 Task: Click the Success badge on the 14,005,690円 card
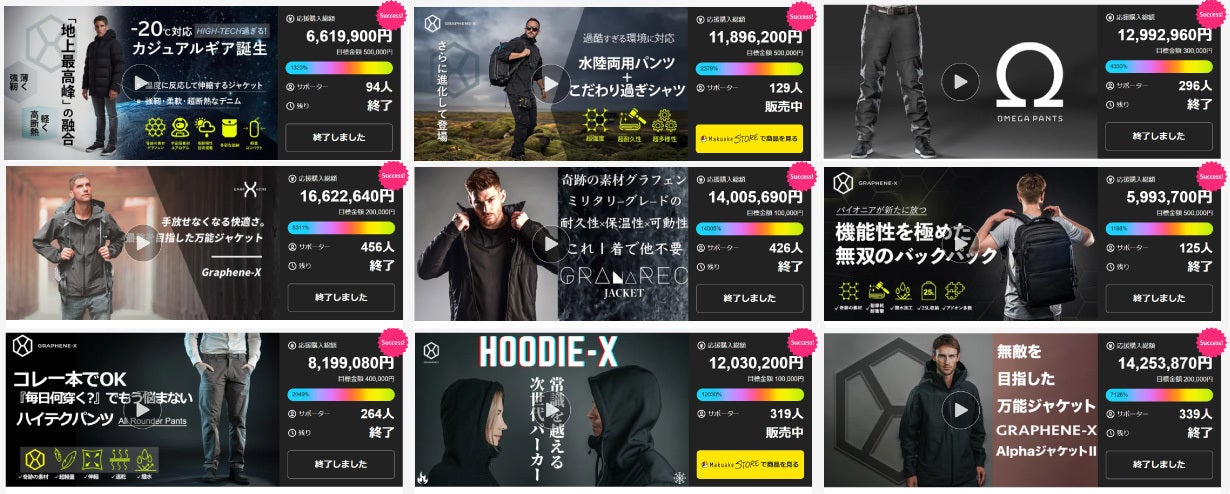(x=802, y=178)
